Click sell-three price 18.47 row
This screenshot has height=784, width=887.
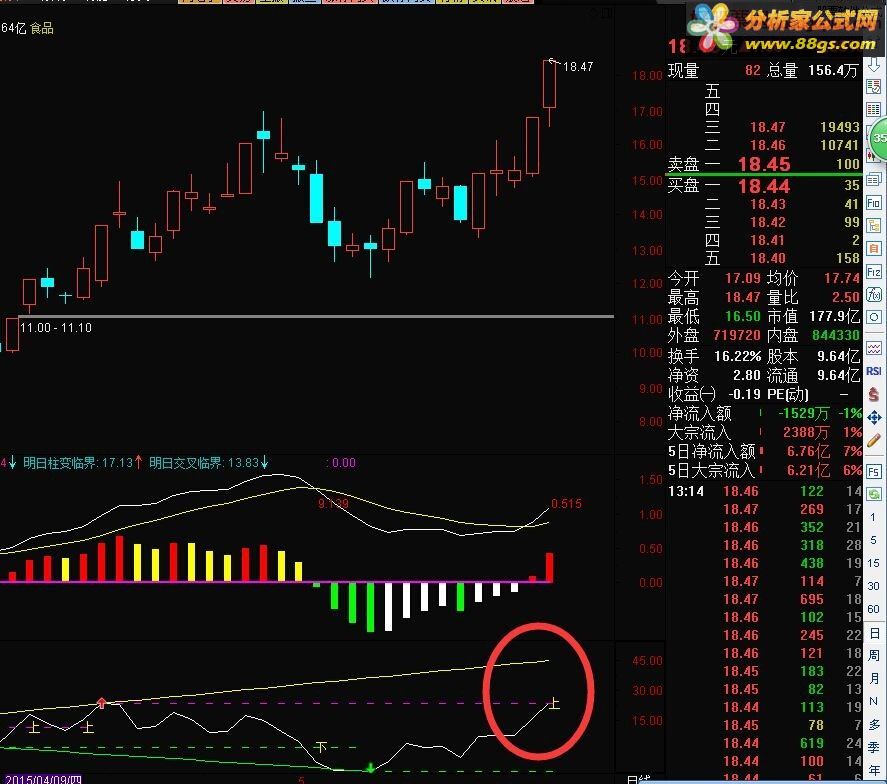pos(765,127)
